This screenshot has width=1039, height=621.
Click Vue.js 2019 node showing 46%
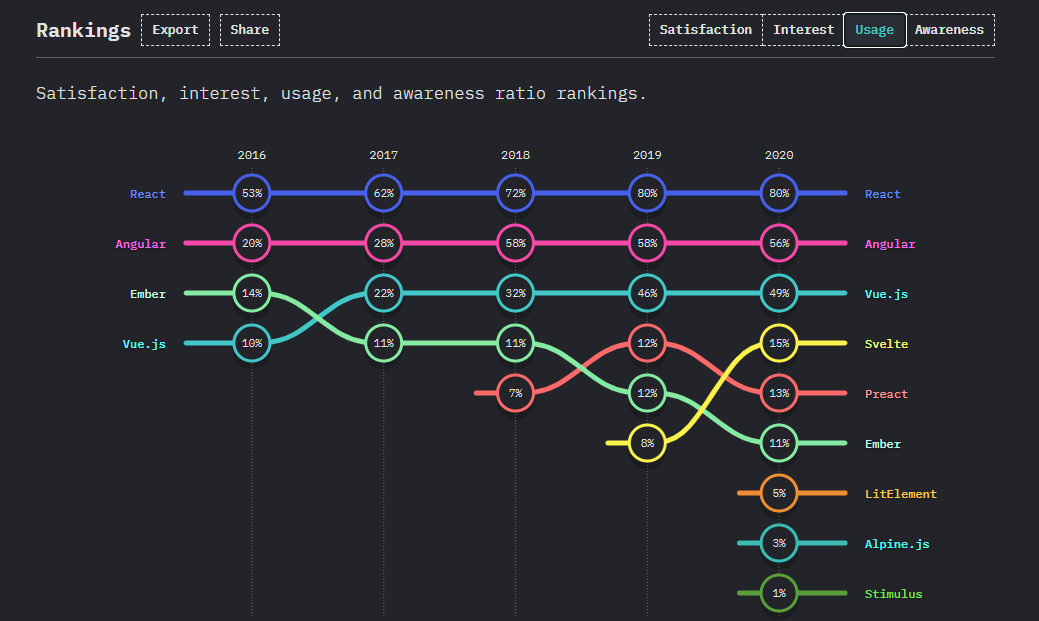(x=647, y=293)
